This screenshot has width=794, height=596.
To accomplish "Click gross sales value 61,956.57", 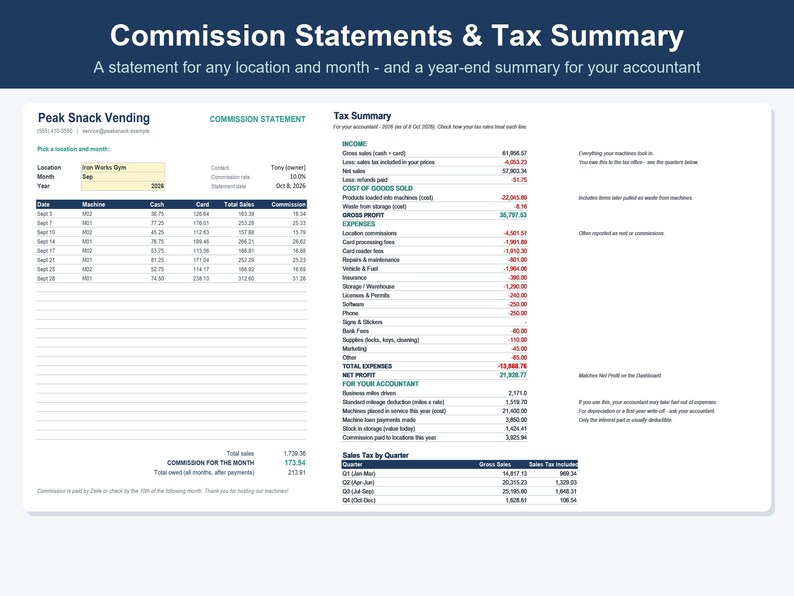I will point(514,153).
